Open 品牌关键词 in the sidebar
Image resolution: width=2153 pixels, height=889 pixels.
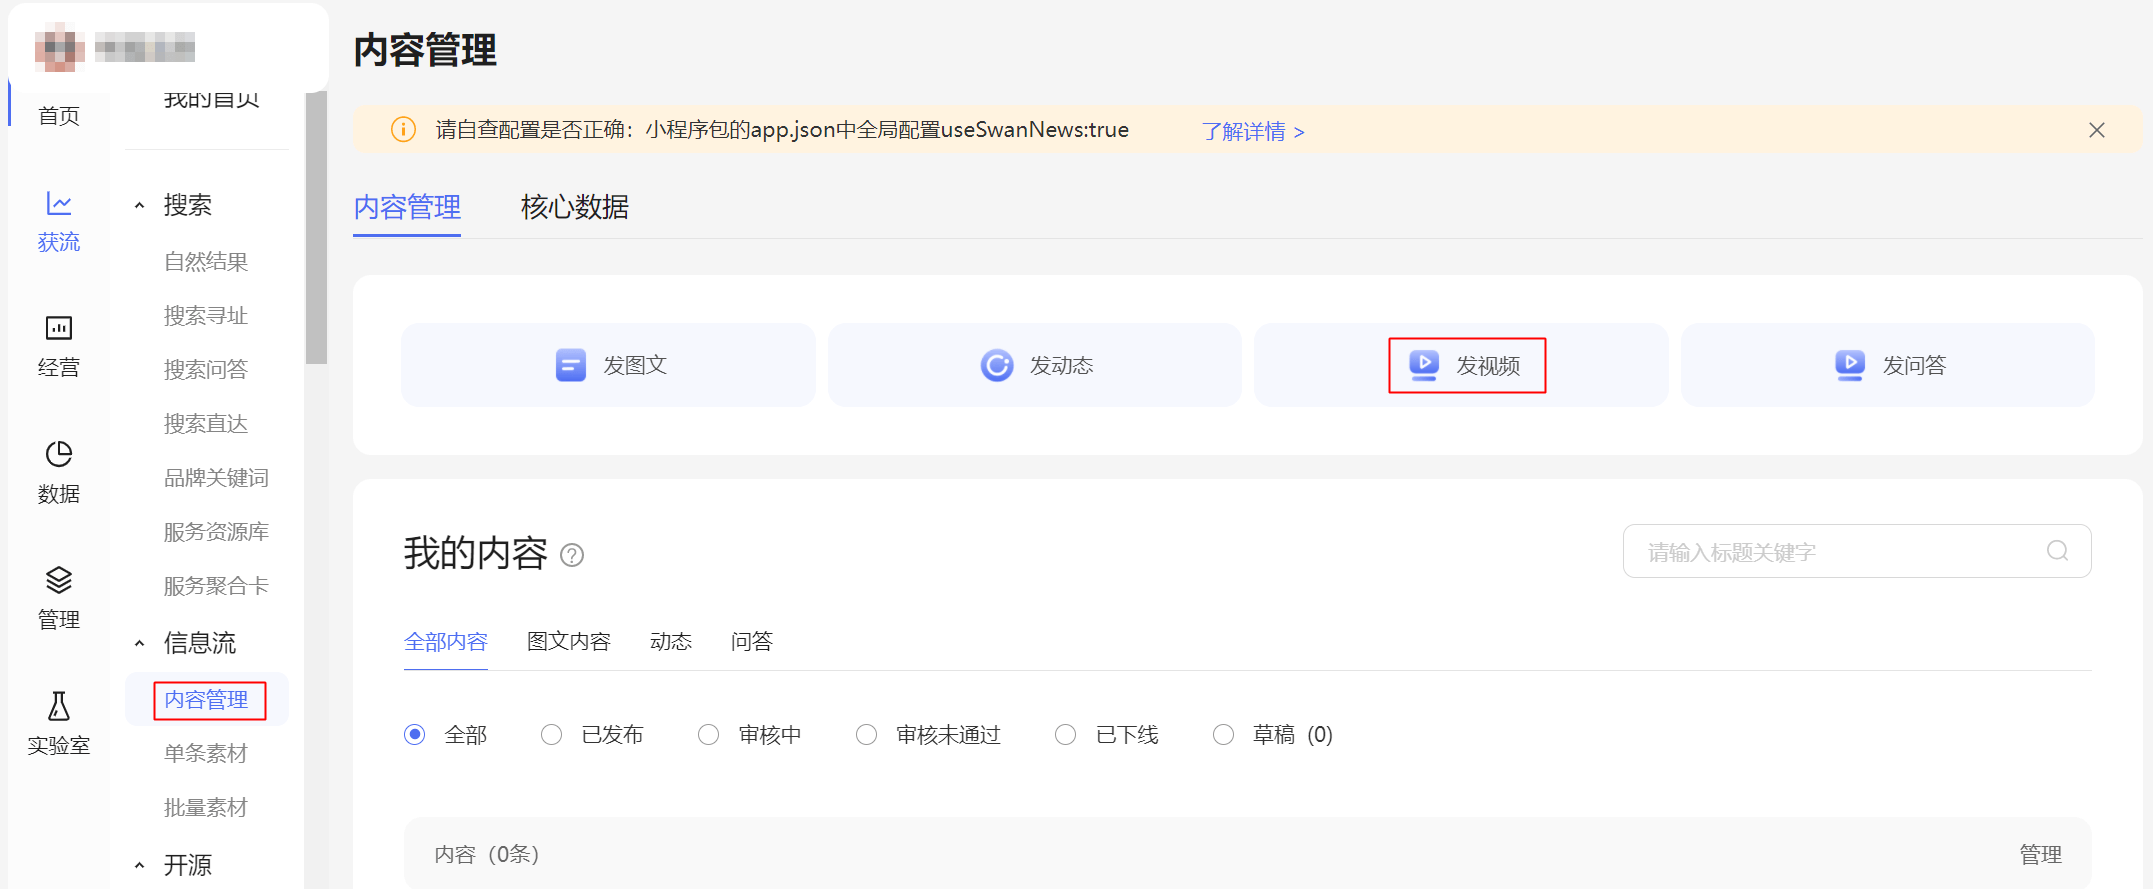click(x=216, y=478)
